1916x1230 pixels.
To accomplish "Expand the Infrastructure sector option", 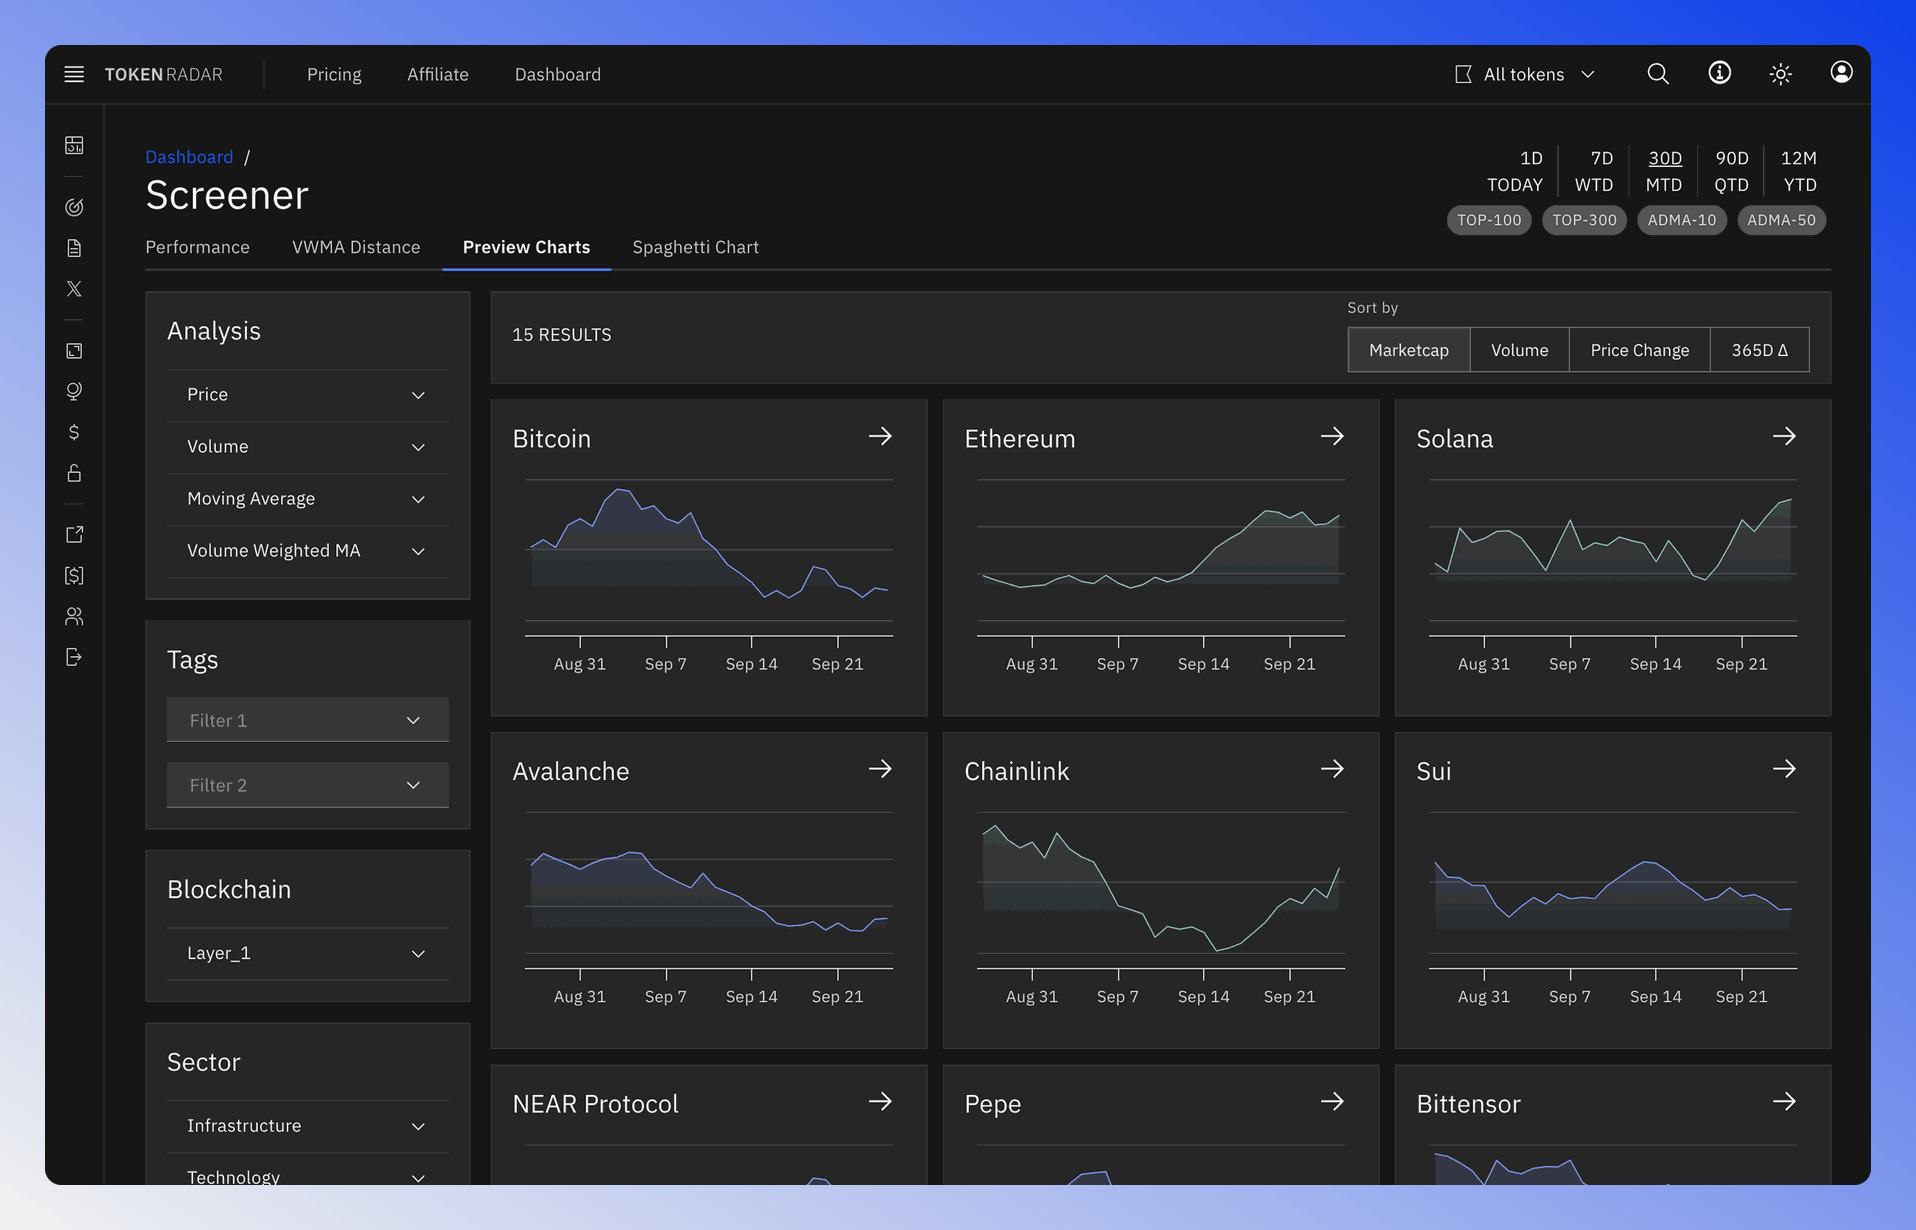I will (307, 1126).
